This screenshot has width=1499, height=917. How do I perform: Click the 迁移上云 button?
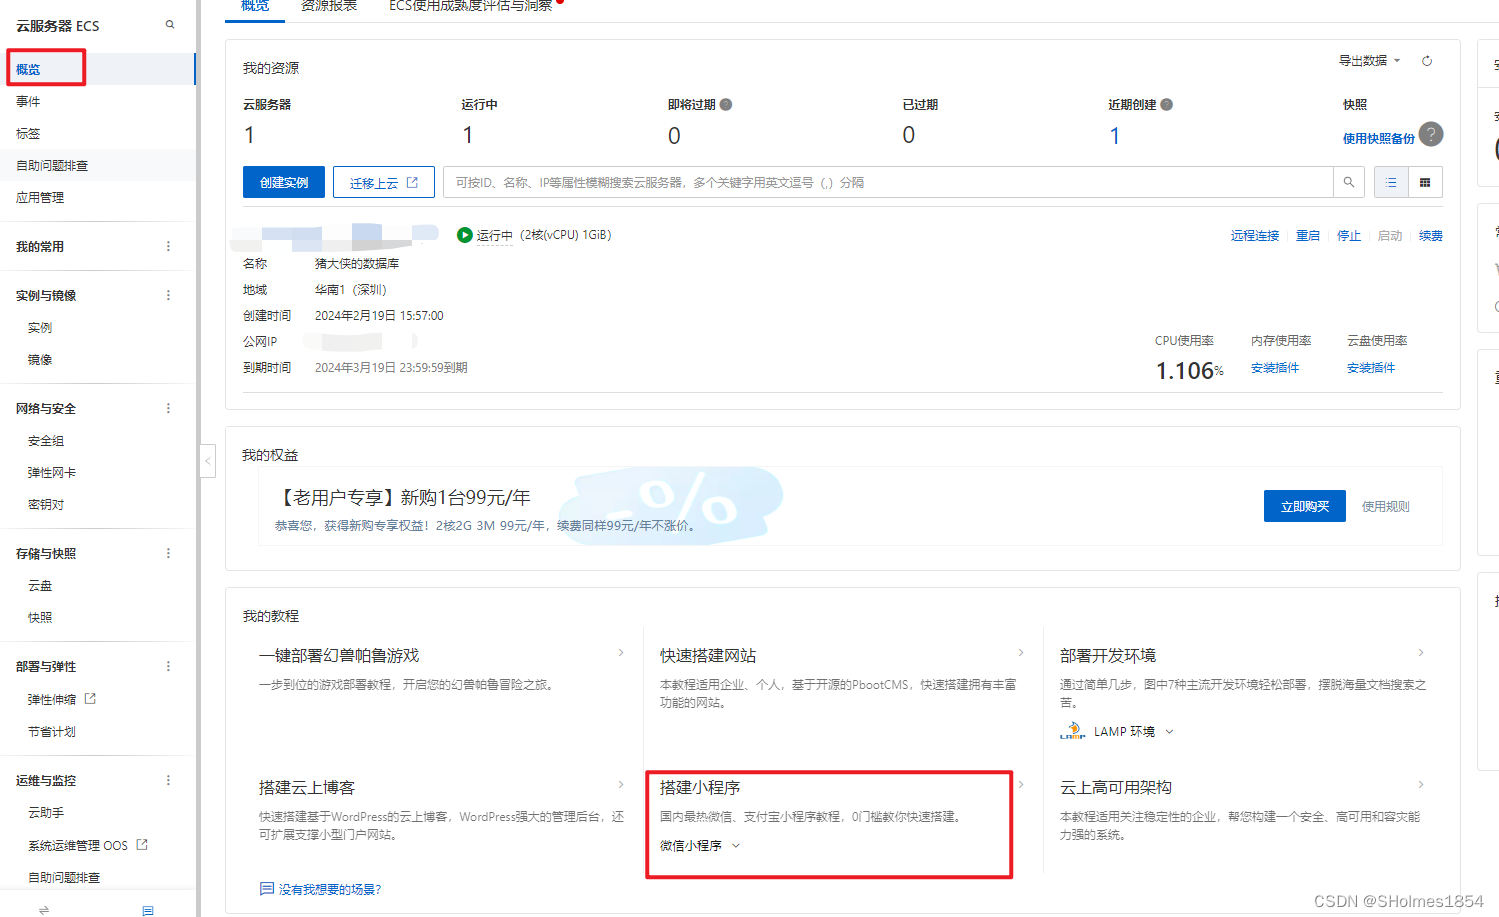pyautogui.click(x=384, y=182)
